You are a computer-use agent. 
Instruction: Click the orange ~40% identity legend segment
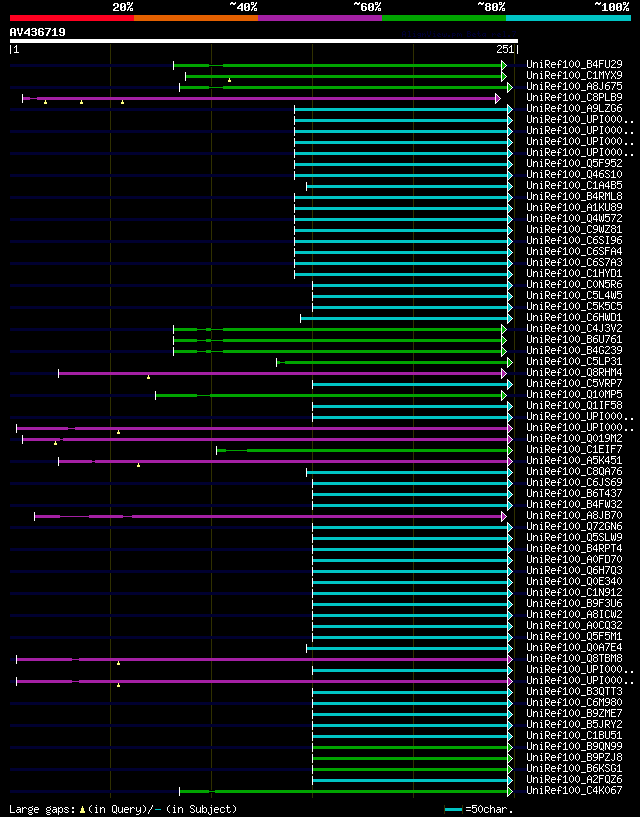coord(196,18)
